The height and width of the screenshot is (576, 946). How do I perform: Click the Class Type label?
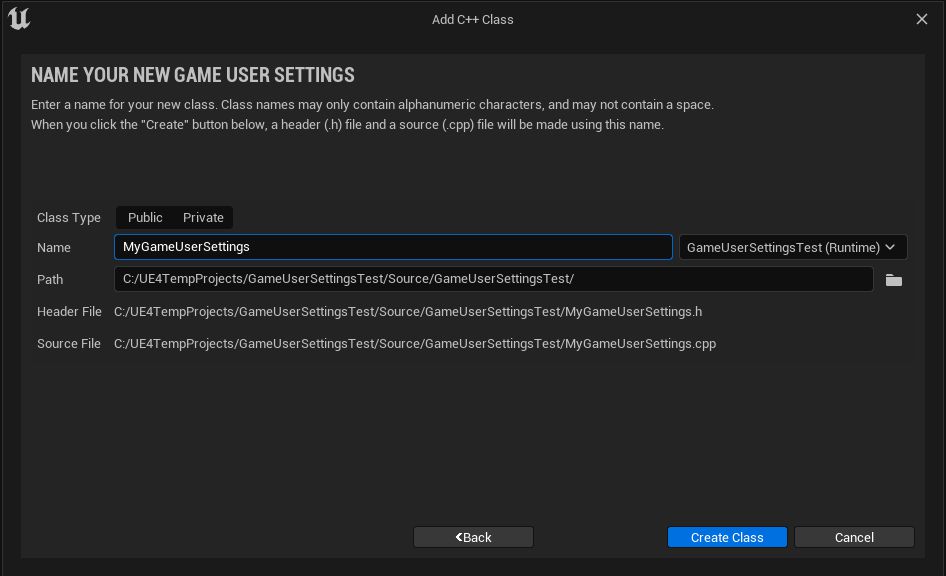point(68,217)
